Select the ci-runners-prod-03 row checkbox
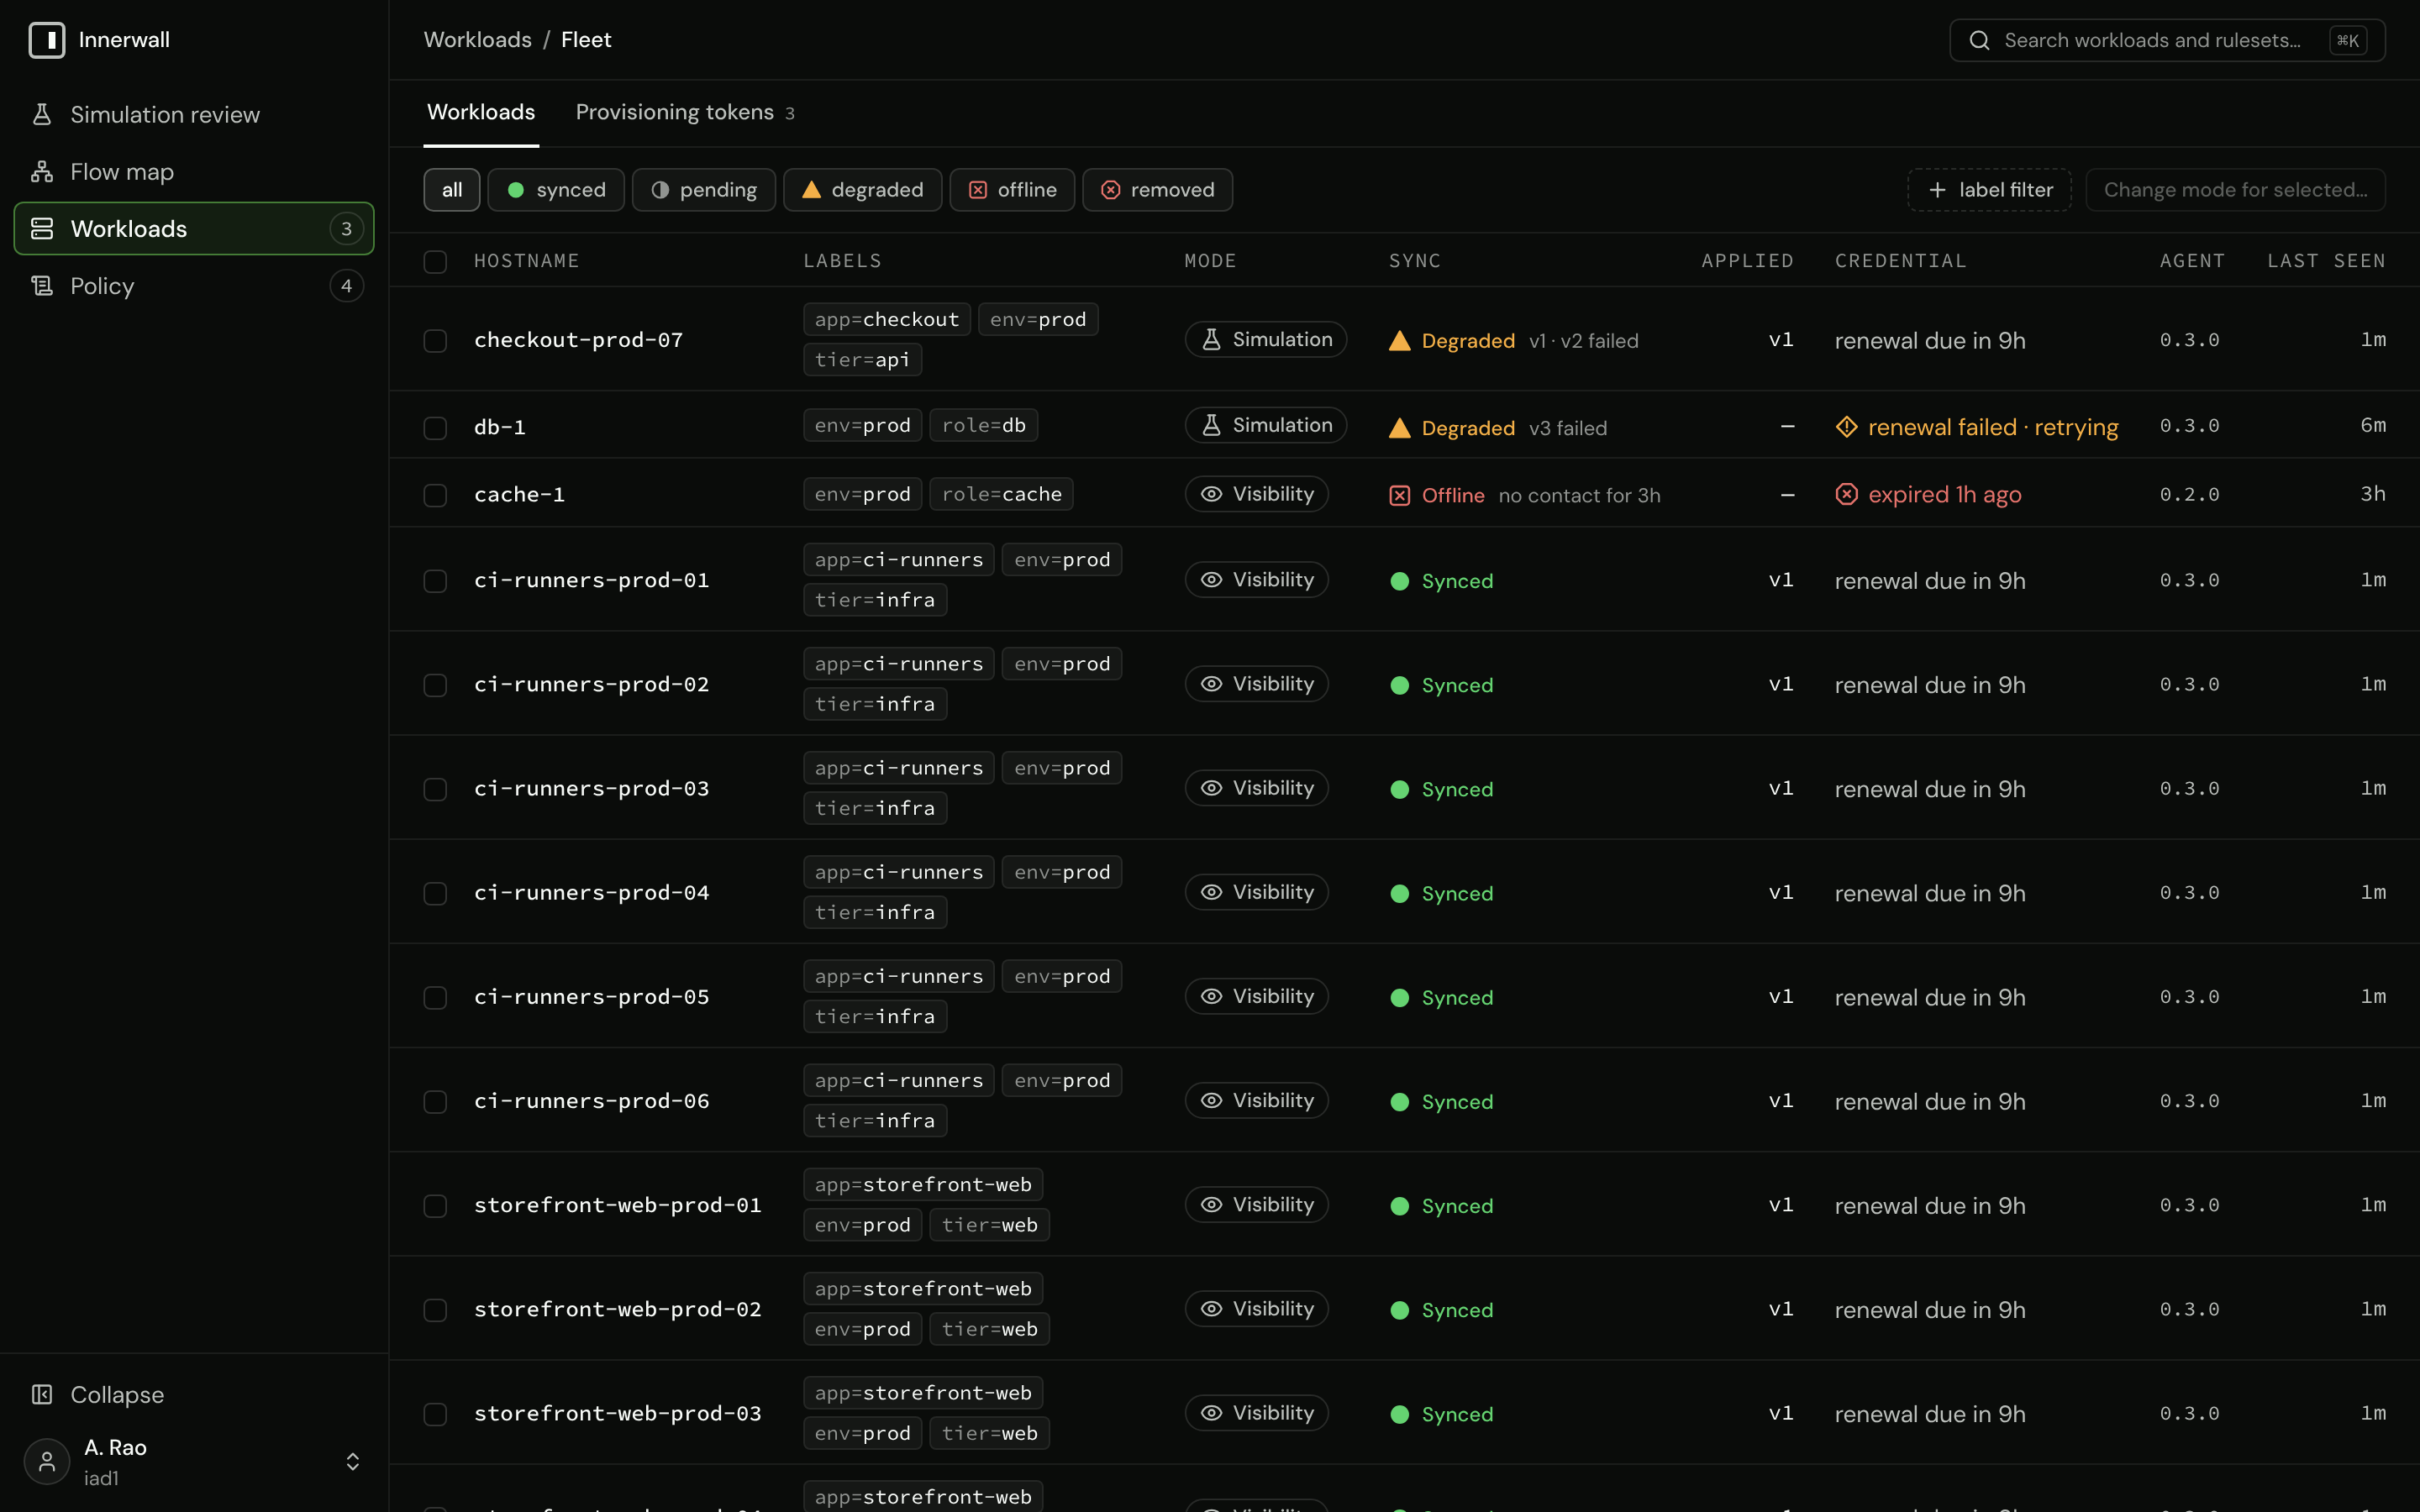Image resolution: width=2420 pixels, height=1512 pixels. coord(435,790)
